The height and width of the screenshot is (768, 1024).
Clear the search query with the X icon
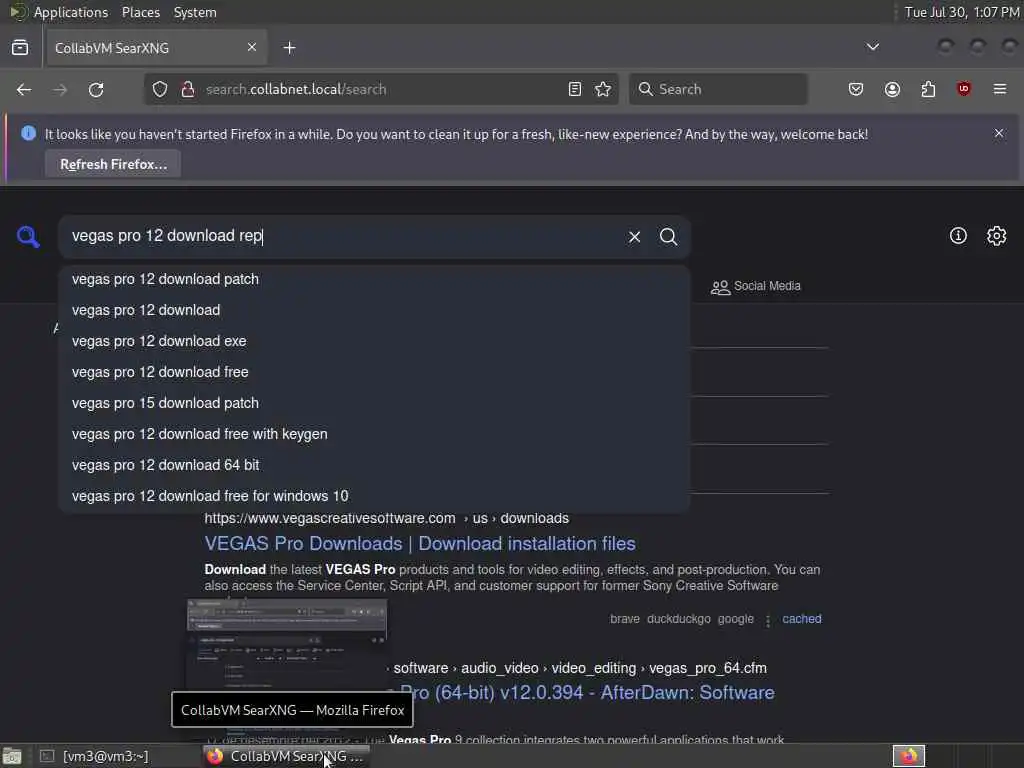point(634,236)
